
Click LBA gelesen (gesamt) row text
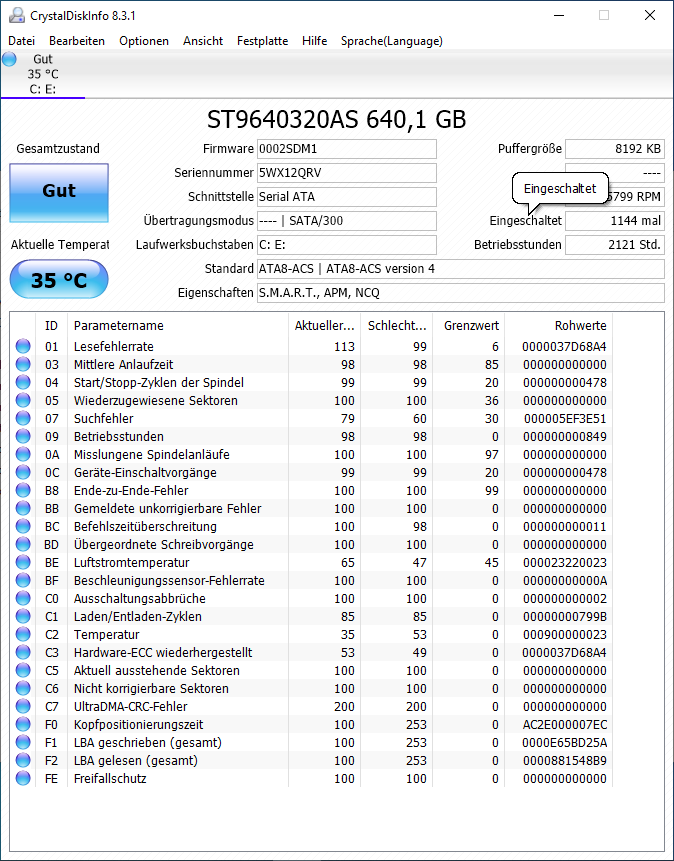click(136, 761)
